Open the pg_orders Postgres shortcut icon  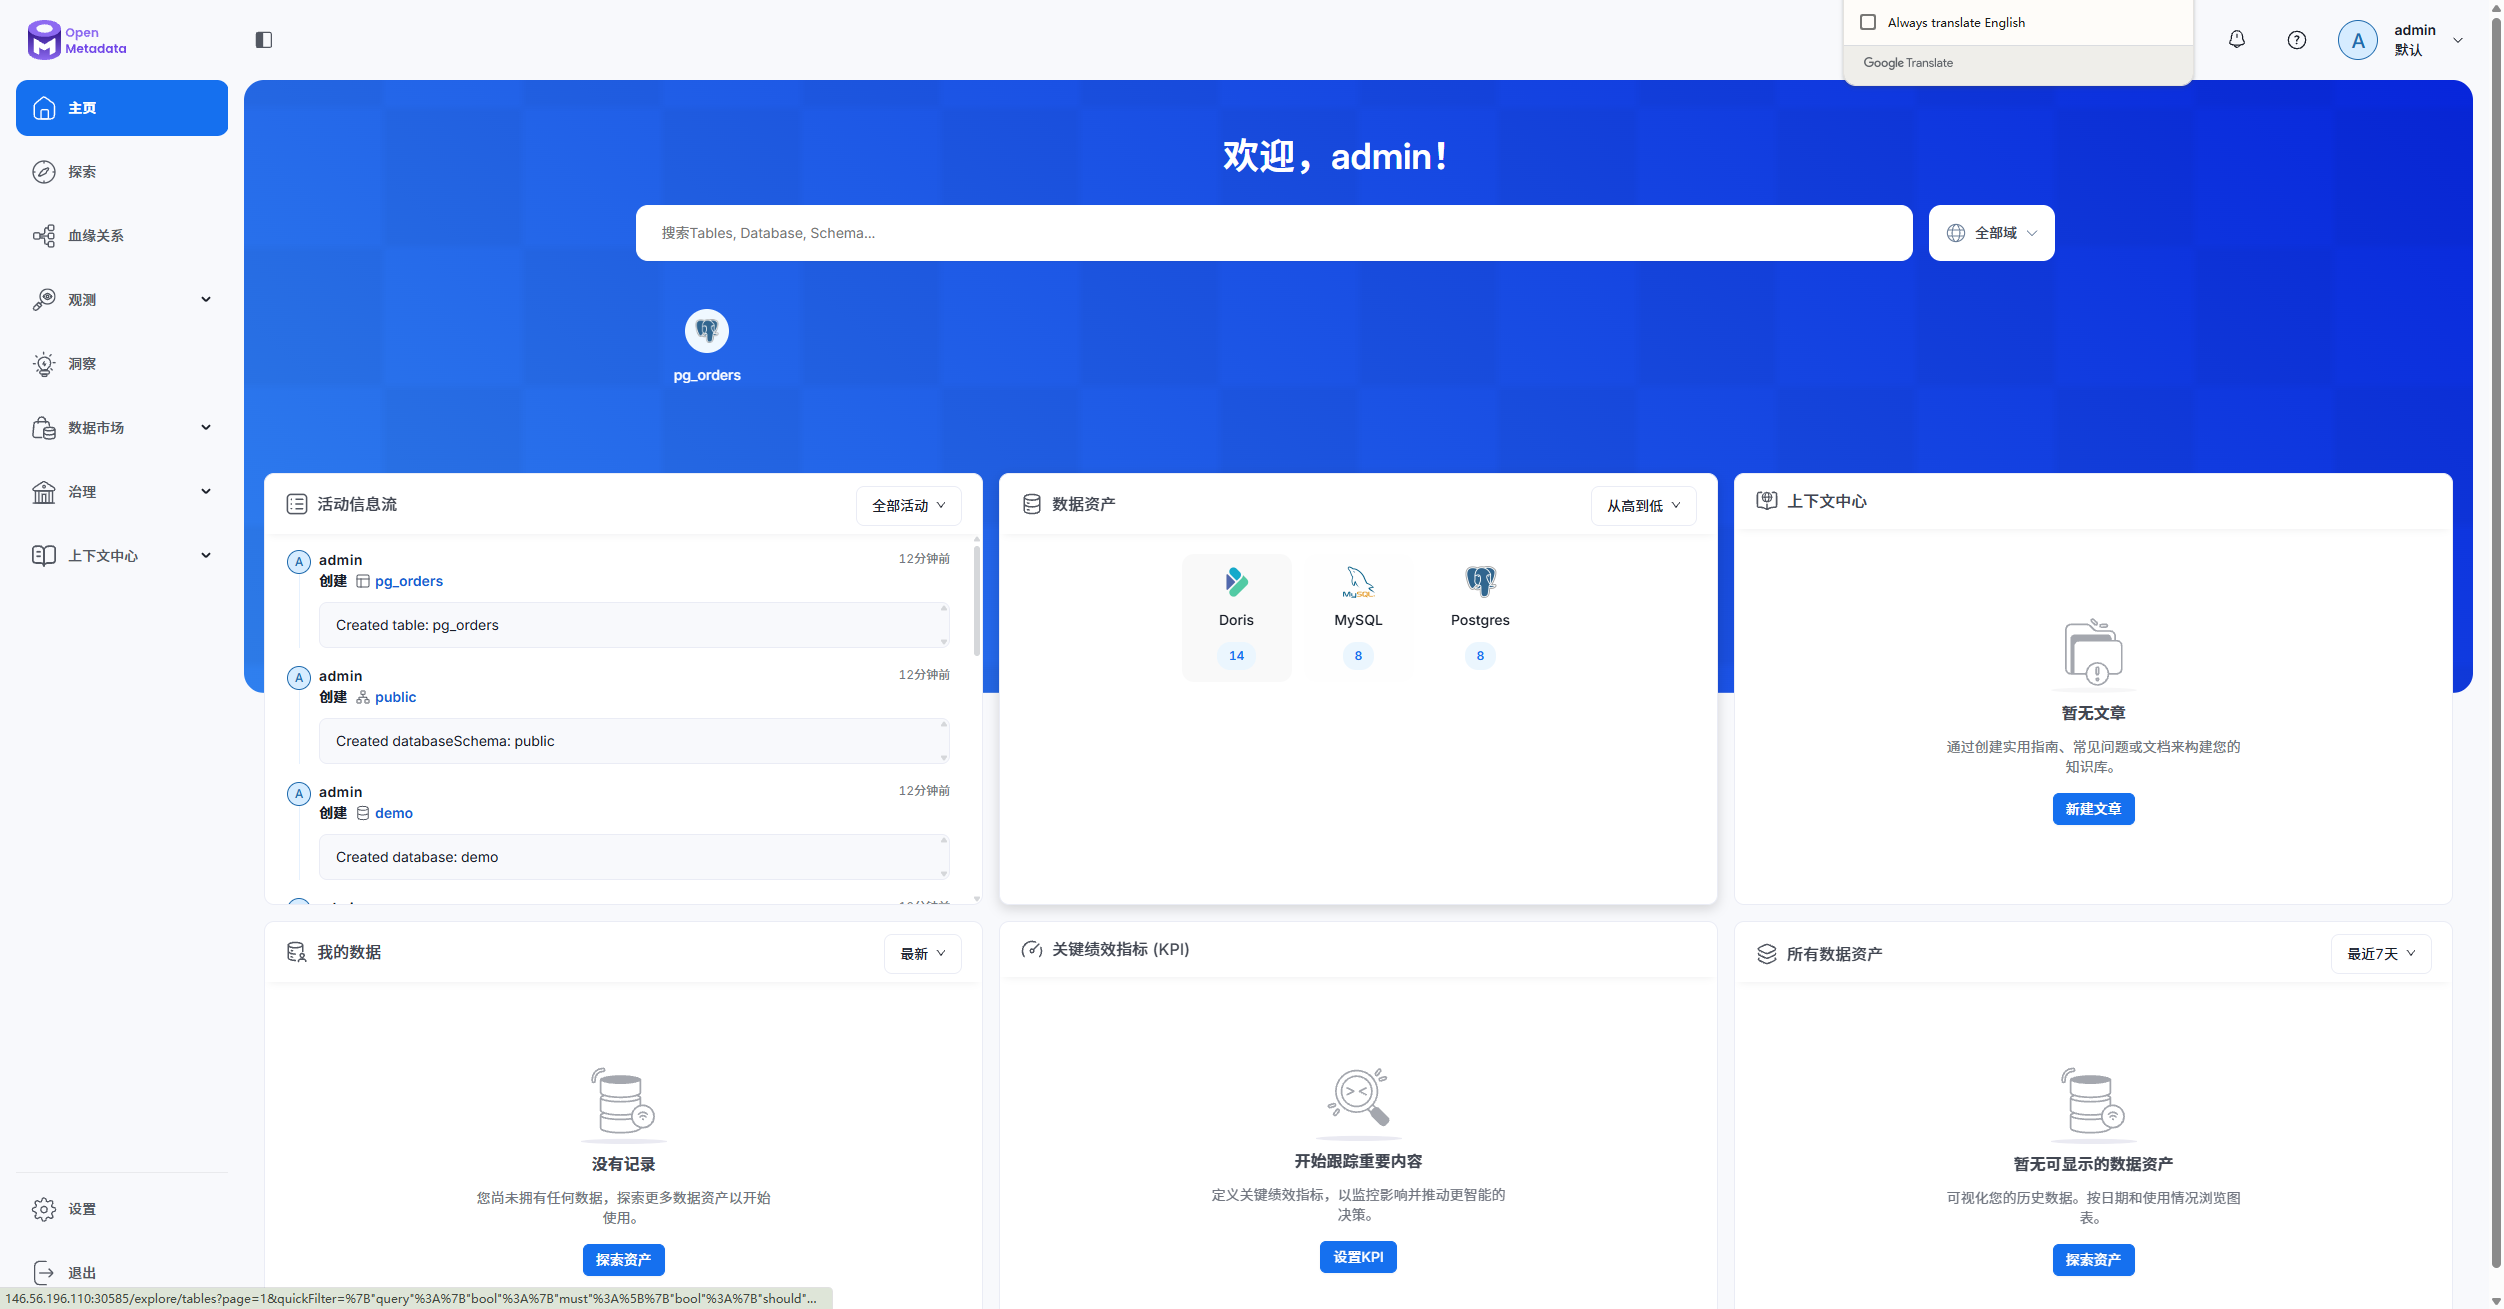[x=707, y=331]
